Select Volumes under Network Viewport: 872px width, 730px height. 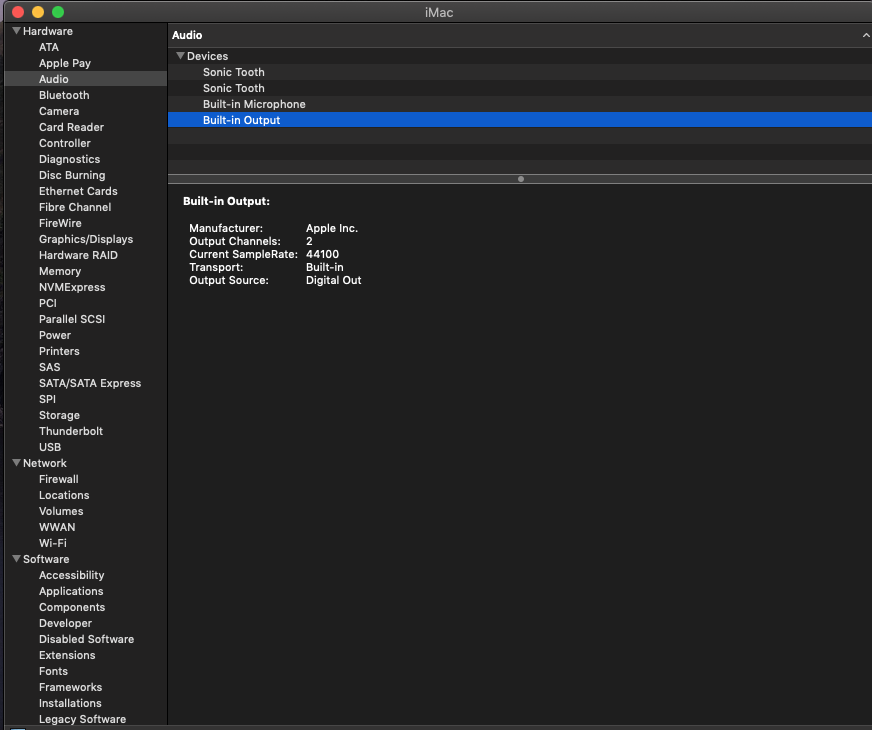coord(61,512)
